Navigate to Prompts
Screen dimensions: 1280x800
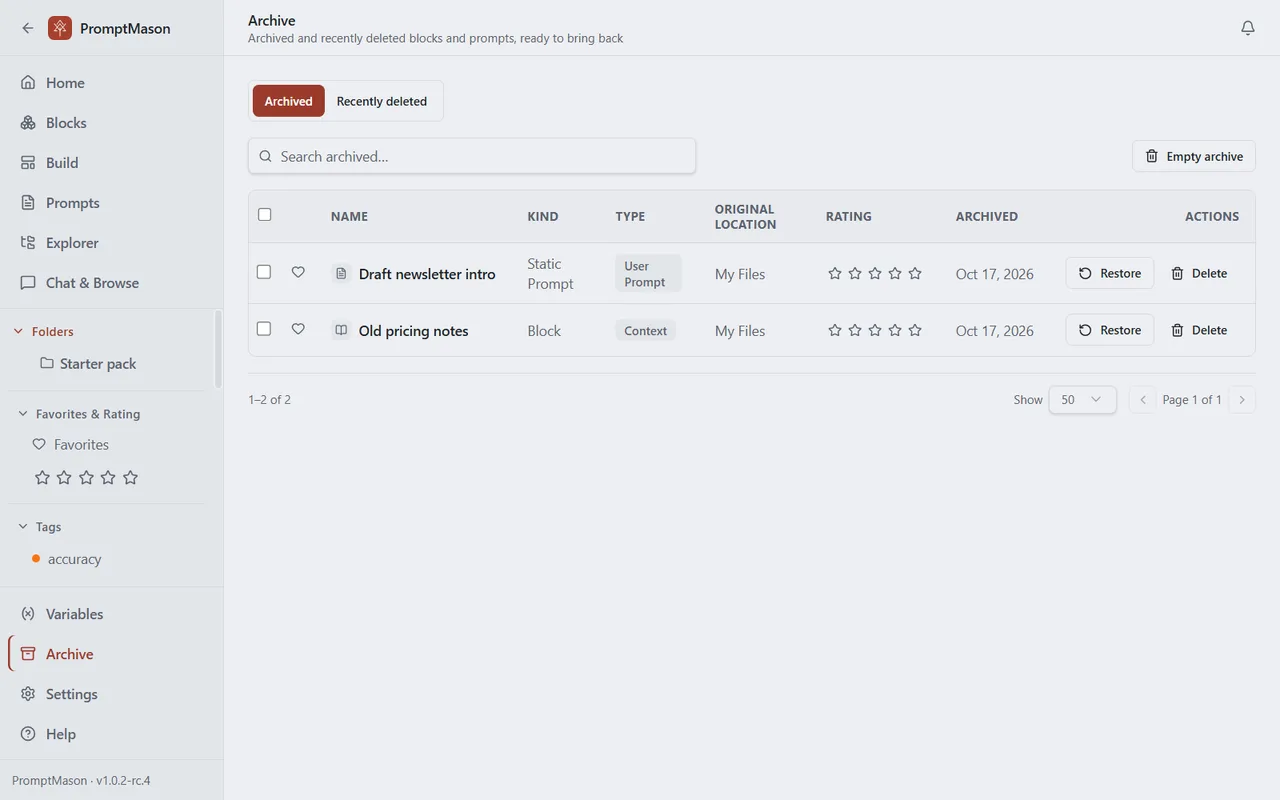pyautogui.click(x=111, y=203)
